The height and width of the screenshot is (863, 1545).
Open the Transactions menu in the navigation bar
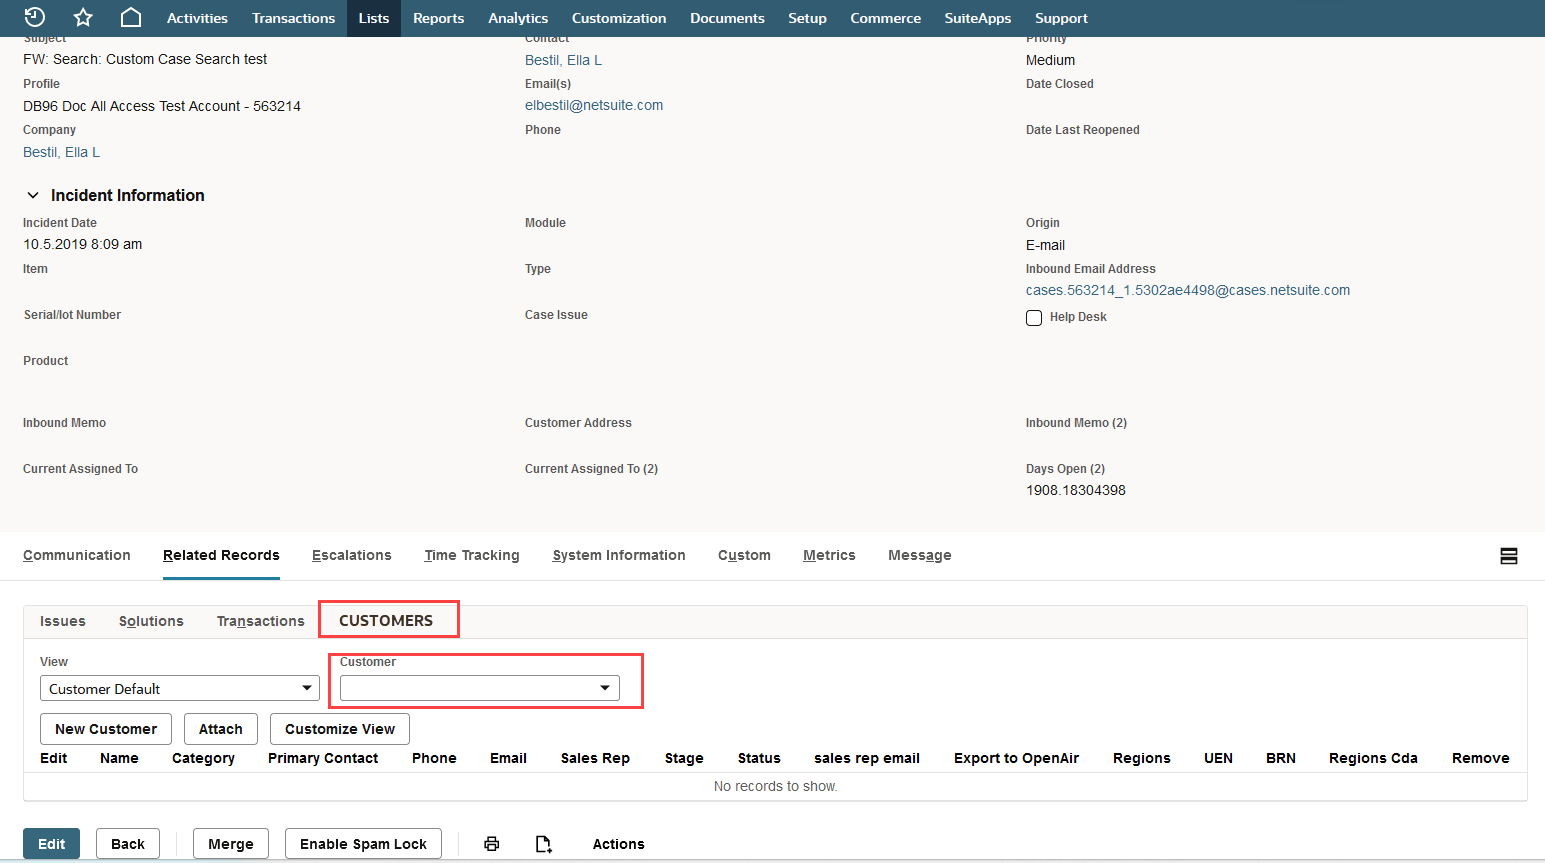coord(293,18)
